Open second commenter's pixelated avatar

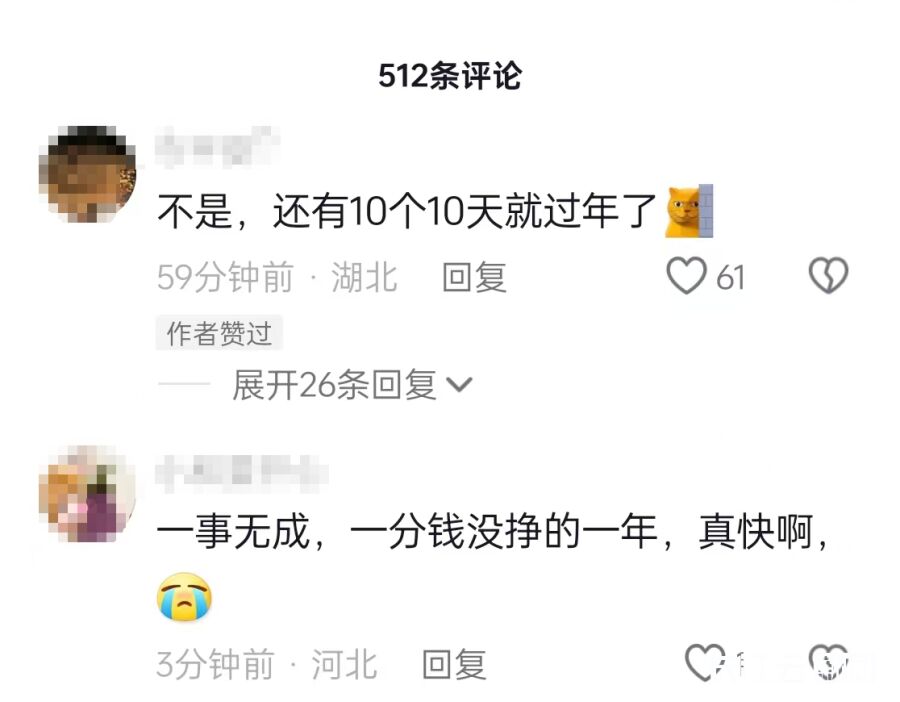pyautogui.click(x=87, y=494)
